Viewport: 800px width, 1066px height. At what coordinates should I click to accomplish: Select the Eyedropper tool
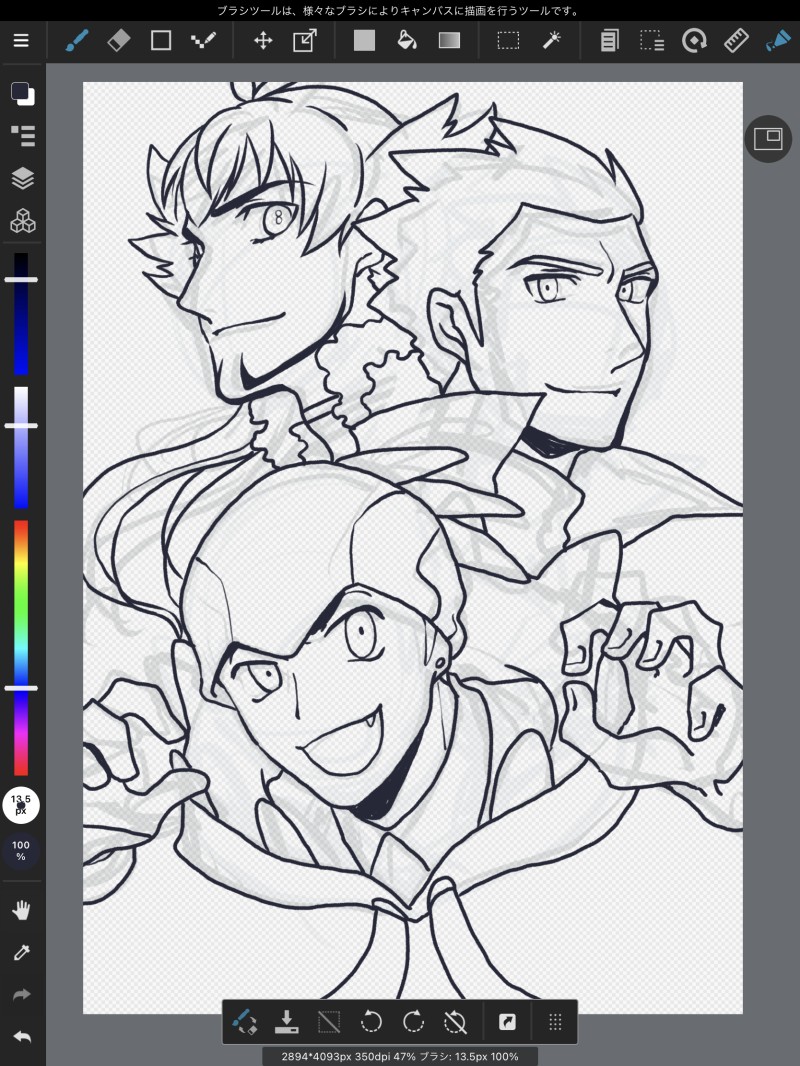point(21,952)
